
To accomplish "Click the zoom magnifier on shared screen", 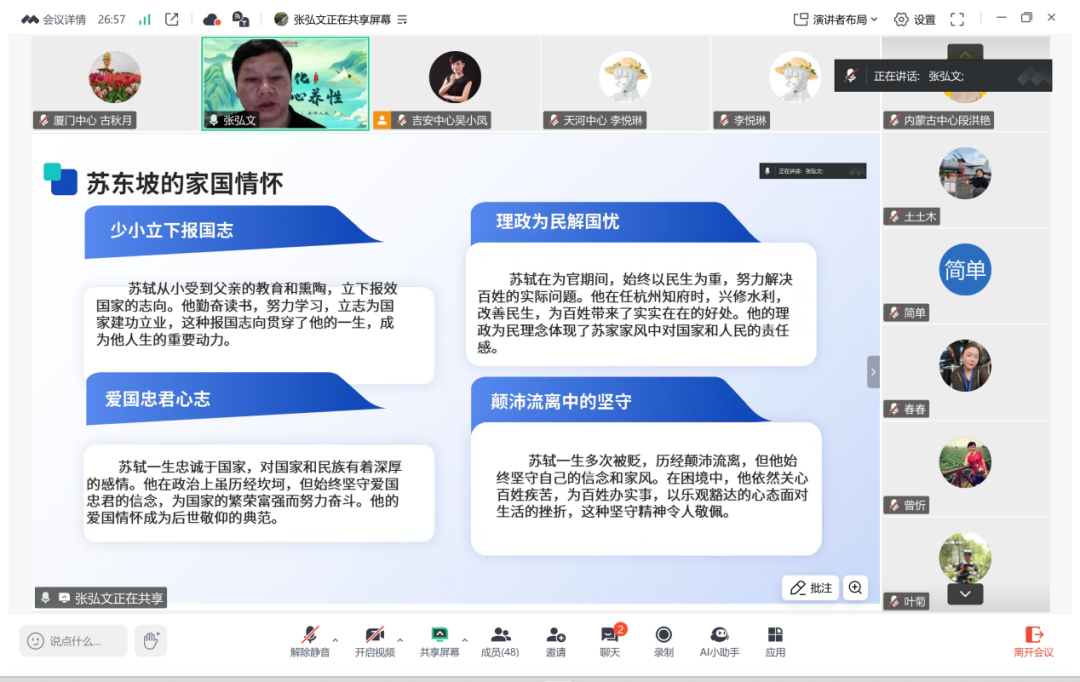I will pos(855,588).
